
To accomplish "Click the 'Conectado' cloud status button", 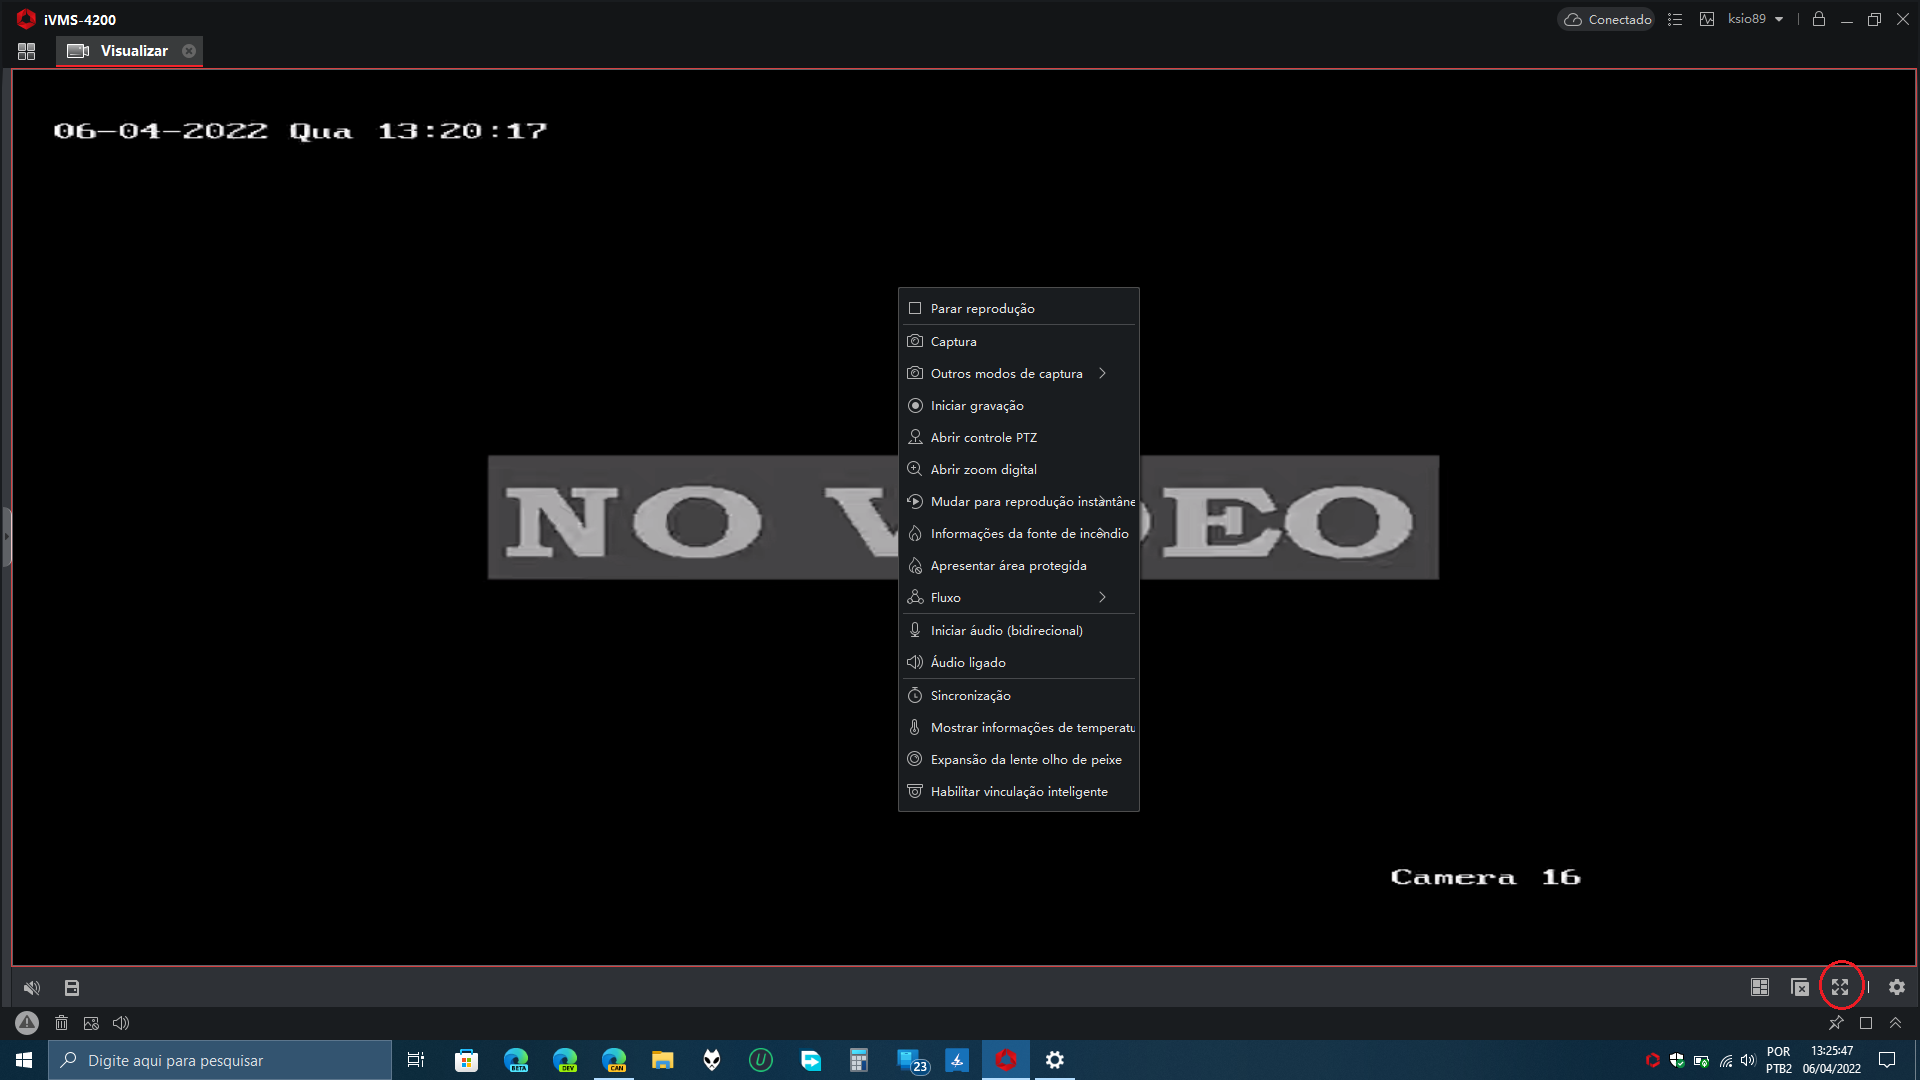I will 1606,19.
